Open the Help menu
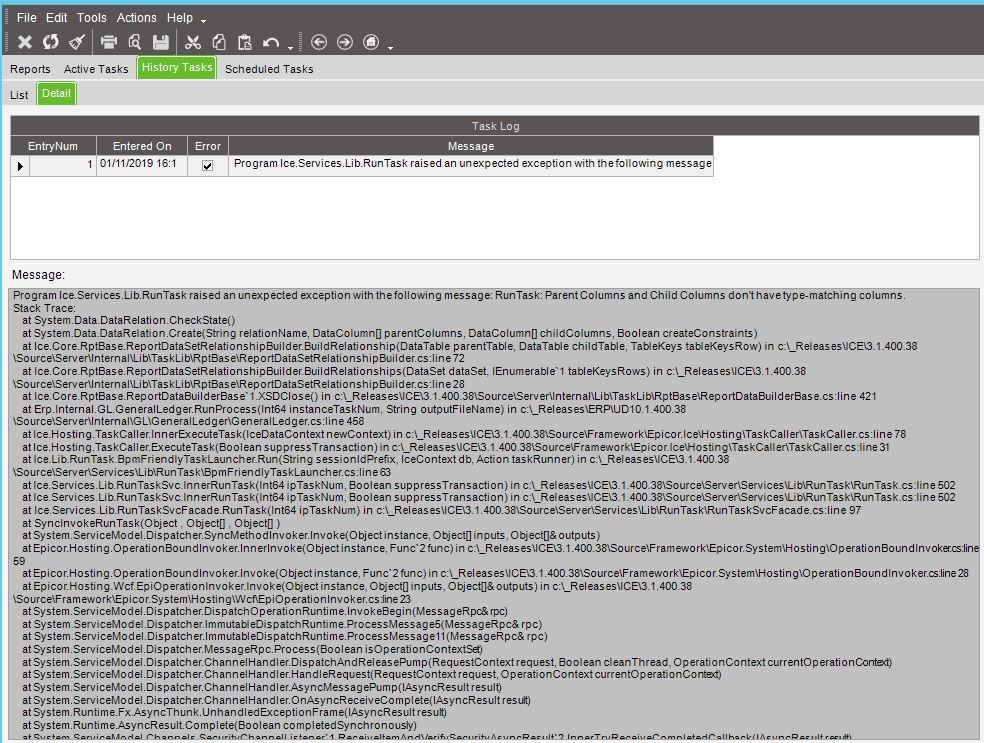 (179, 18)
